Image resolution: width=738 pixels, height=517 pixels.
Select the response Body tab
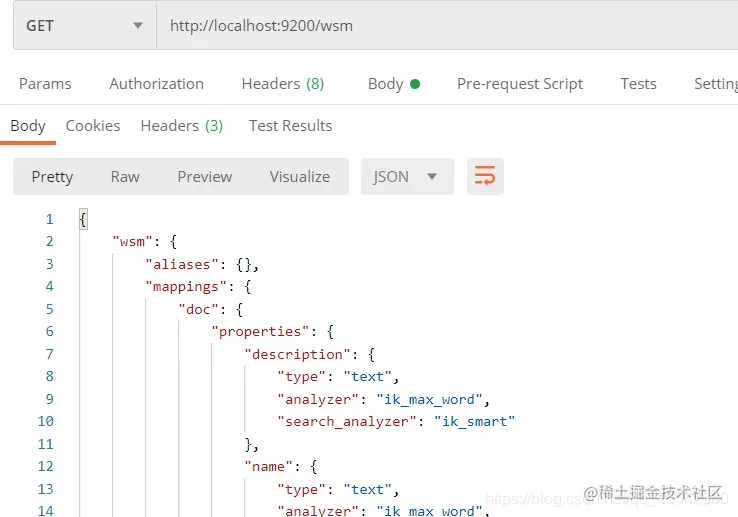pyautogui.click(x=28, y=126)
